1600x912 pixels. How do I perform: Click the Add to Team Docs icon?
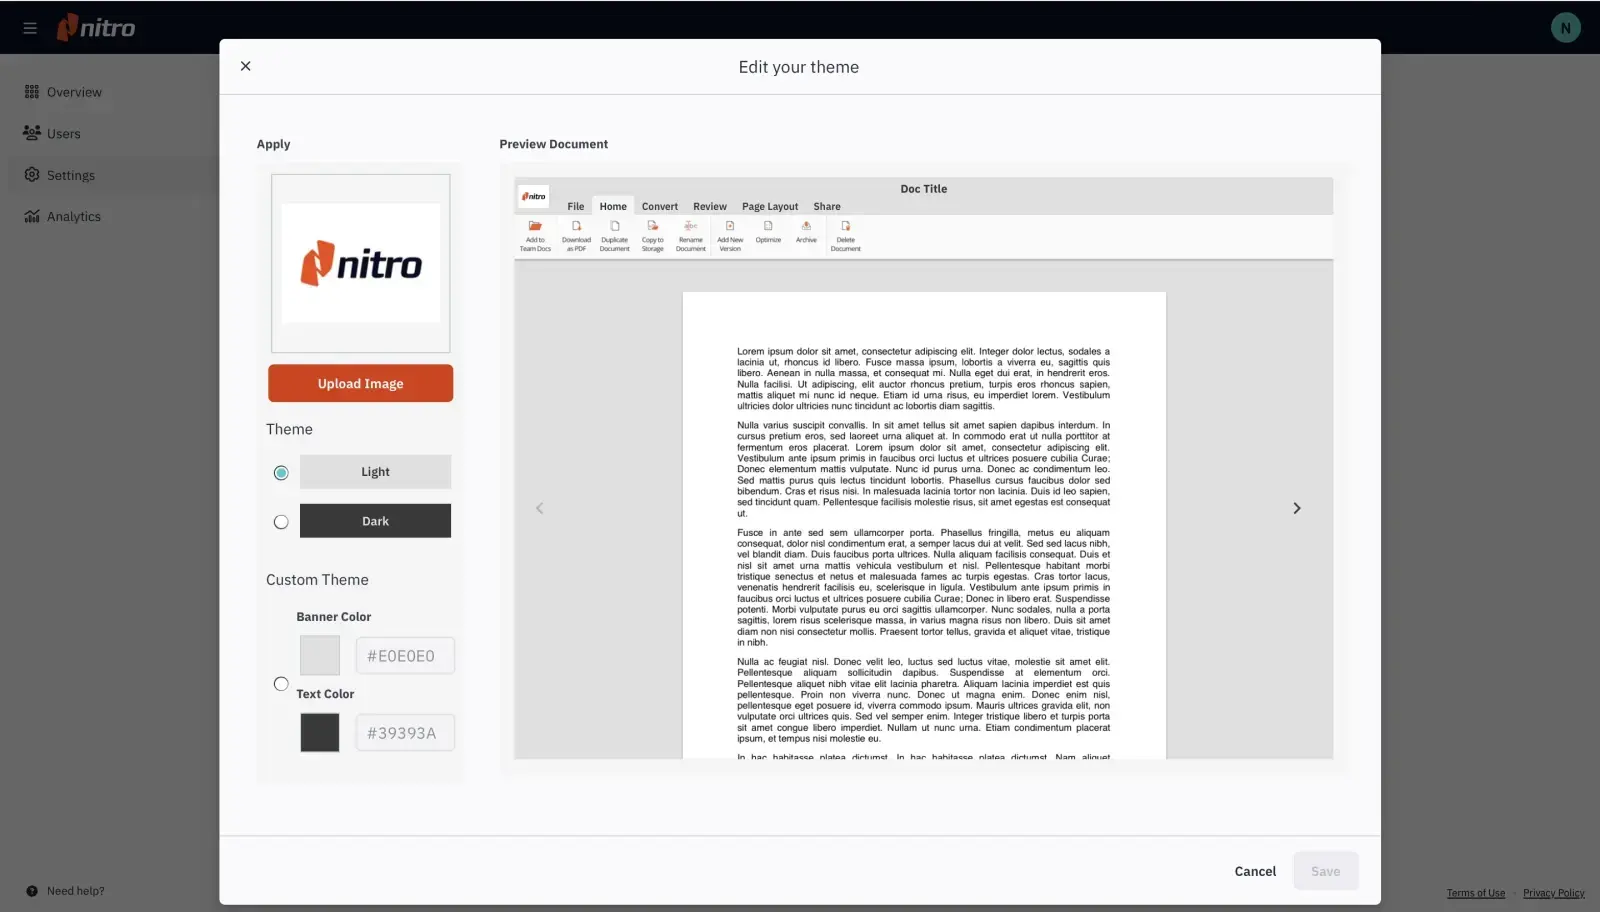(535, 227)
